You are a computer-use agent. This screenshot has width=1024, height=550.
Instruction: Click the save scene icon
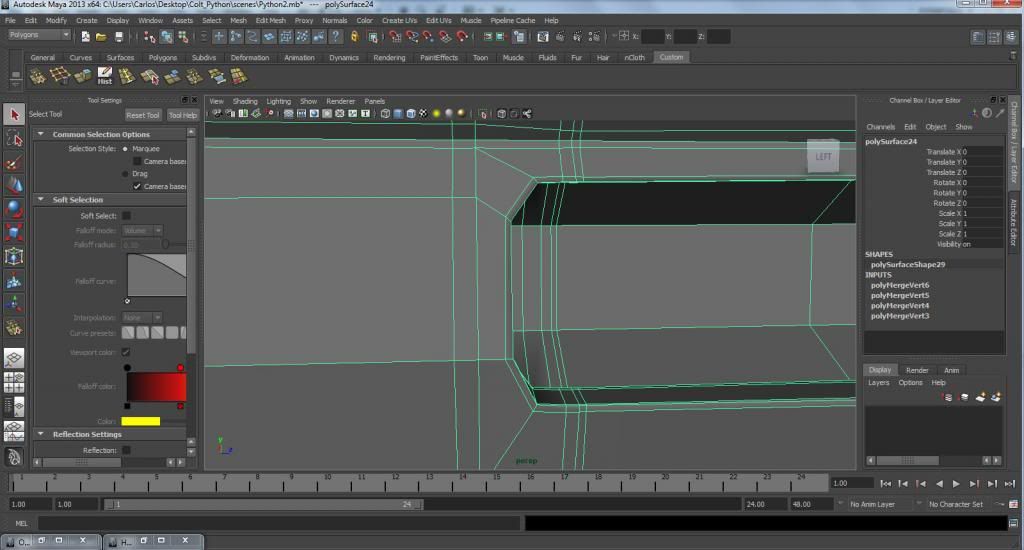pyautogui.click(x=119, y=37)
